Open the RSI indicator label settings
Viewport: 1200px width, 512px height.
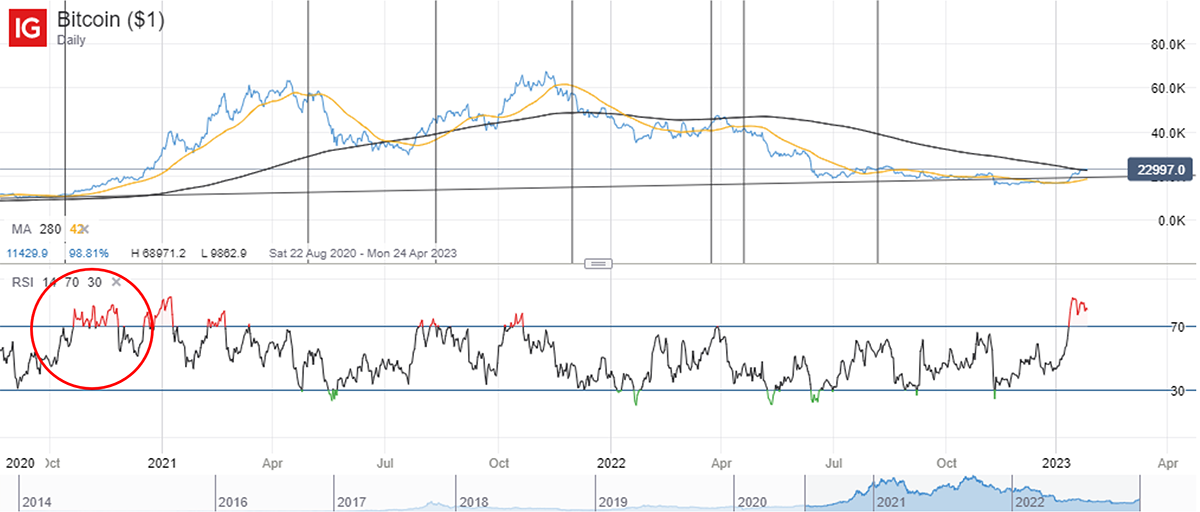pyautogui.click(x=22, y=282)
